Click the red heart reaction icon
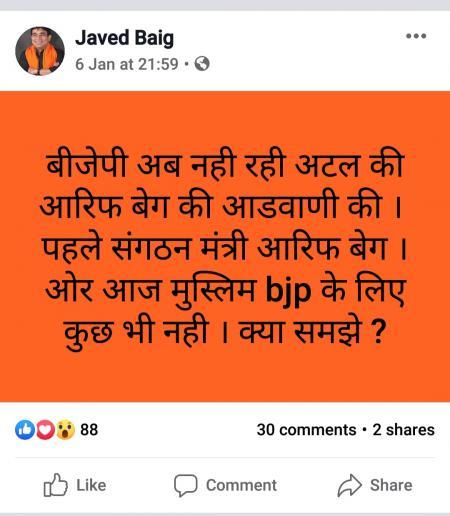 45,430
